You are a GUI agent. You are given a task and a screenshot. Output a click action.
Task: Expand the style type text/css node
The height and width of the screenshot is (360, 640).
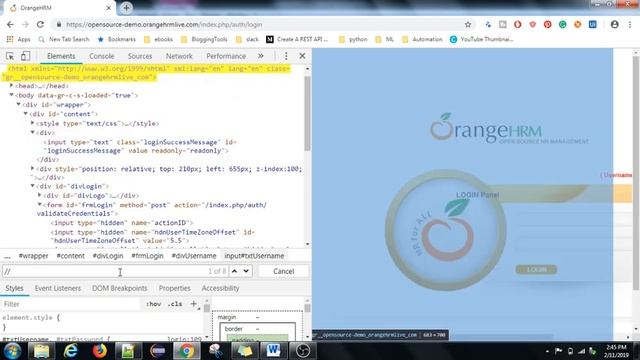[33, 123]
